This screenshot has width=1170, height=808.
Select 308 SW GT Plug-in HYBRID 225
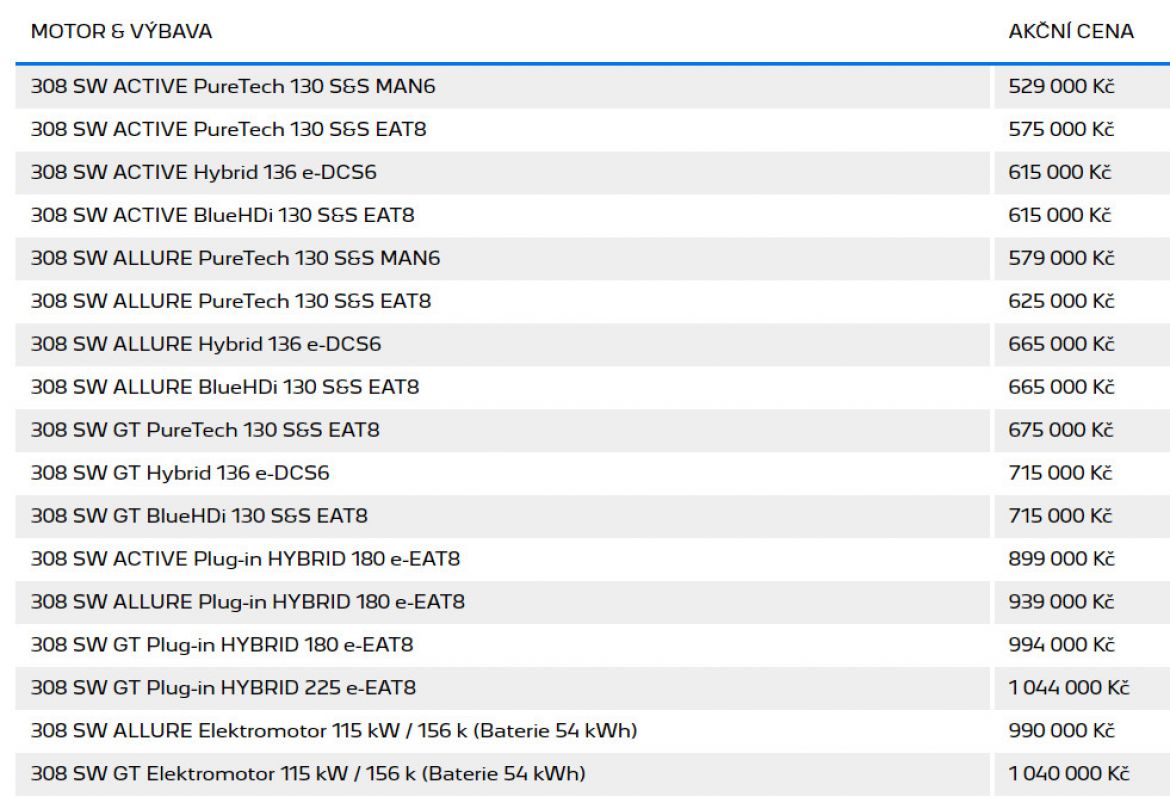click(223, 688)
